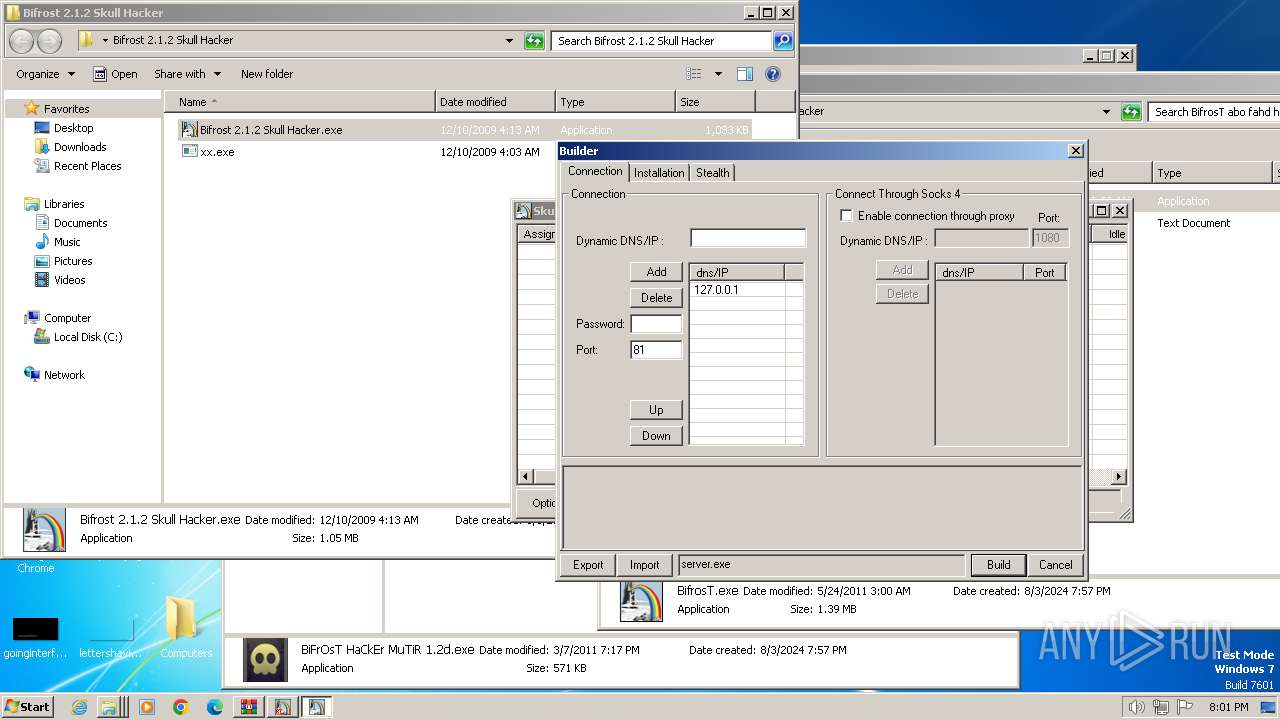
Task: Click the WinRAR taskbar icon
Action: tap(249, 707)
